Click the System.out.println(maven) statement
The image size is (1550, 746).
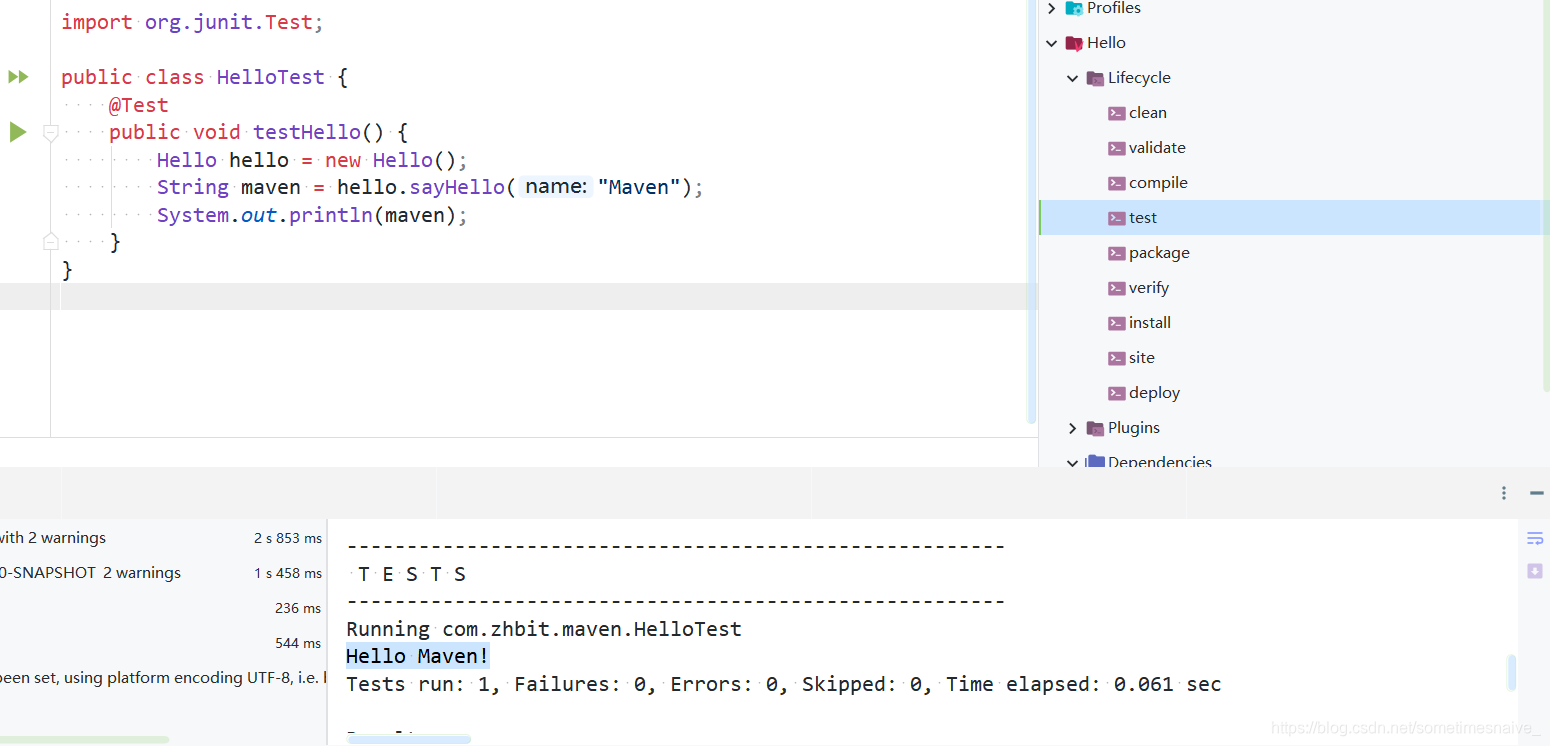coord(312,215)
